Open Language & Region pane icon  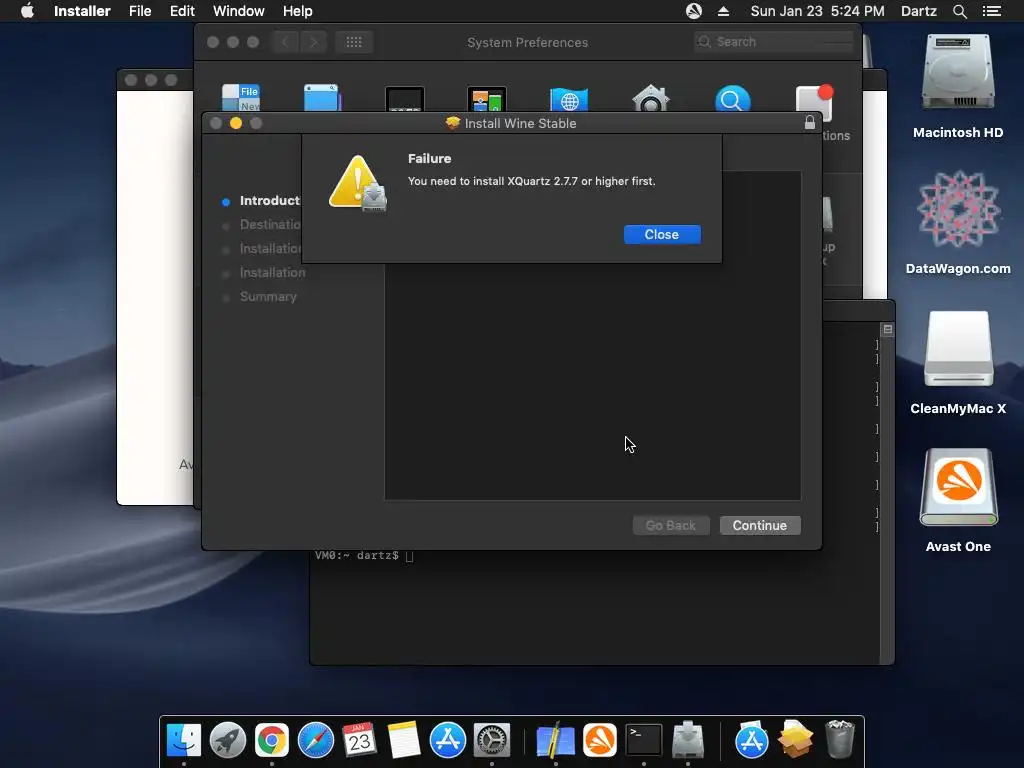pyautogui.click(x=569, y=99)
